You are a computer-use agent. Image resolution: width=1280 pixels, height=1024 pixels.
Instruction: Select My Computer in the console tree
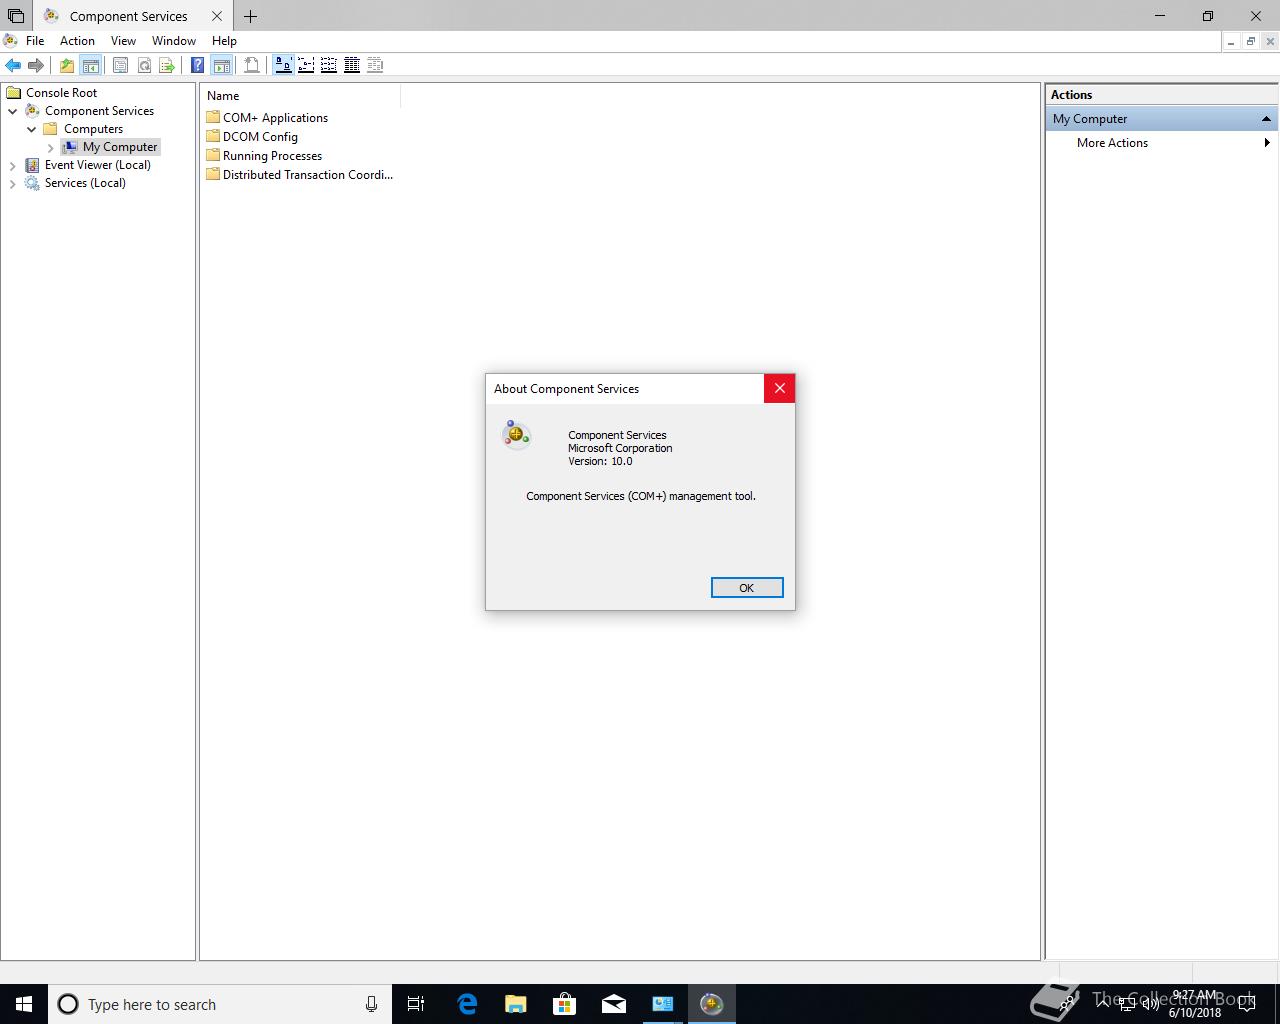click(x=120, y=147)
